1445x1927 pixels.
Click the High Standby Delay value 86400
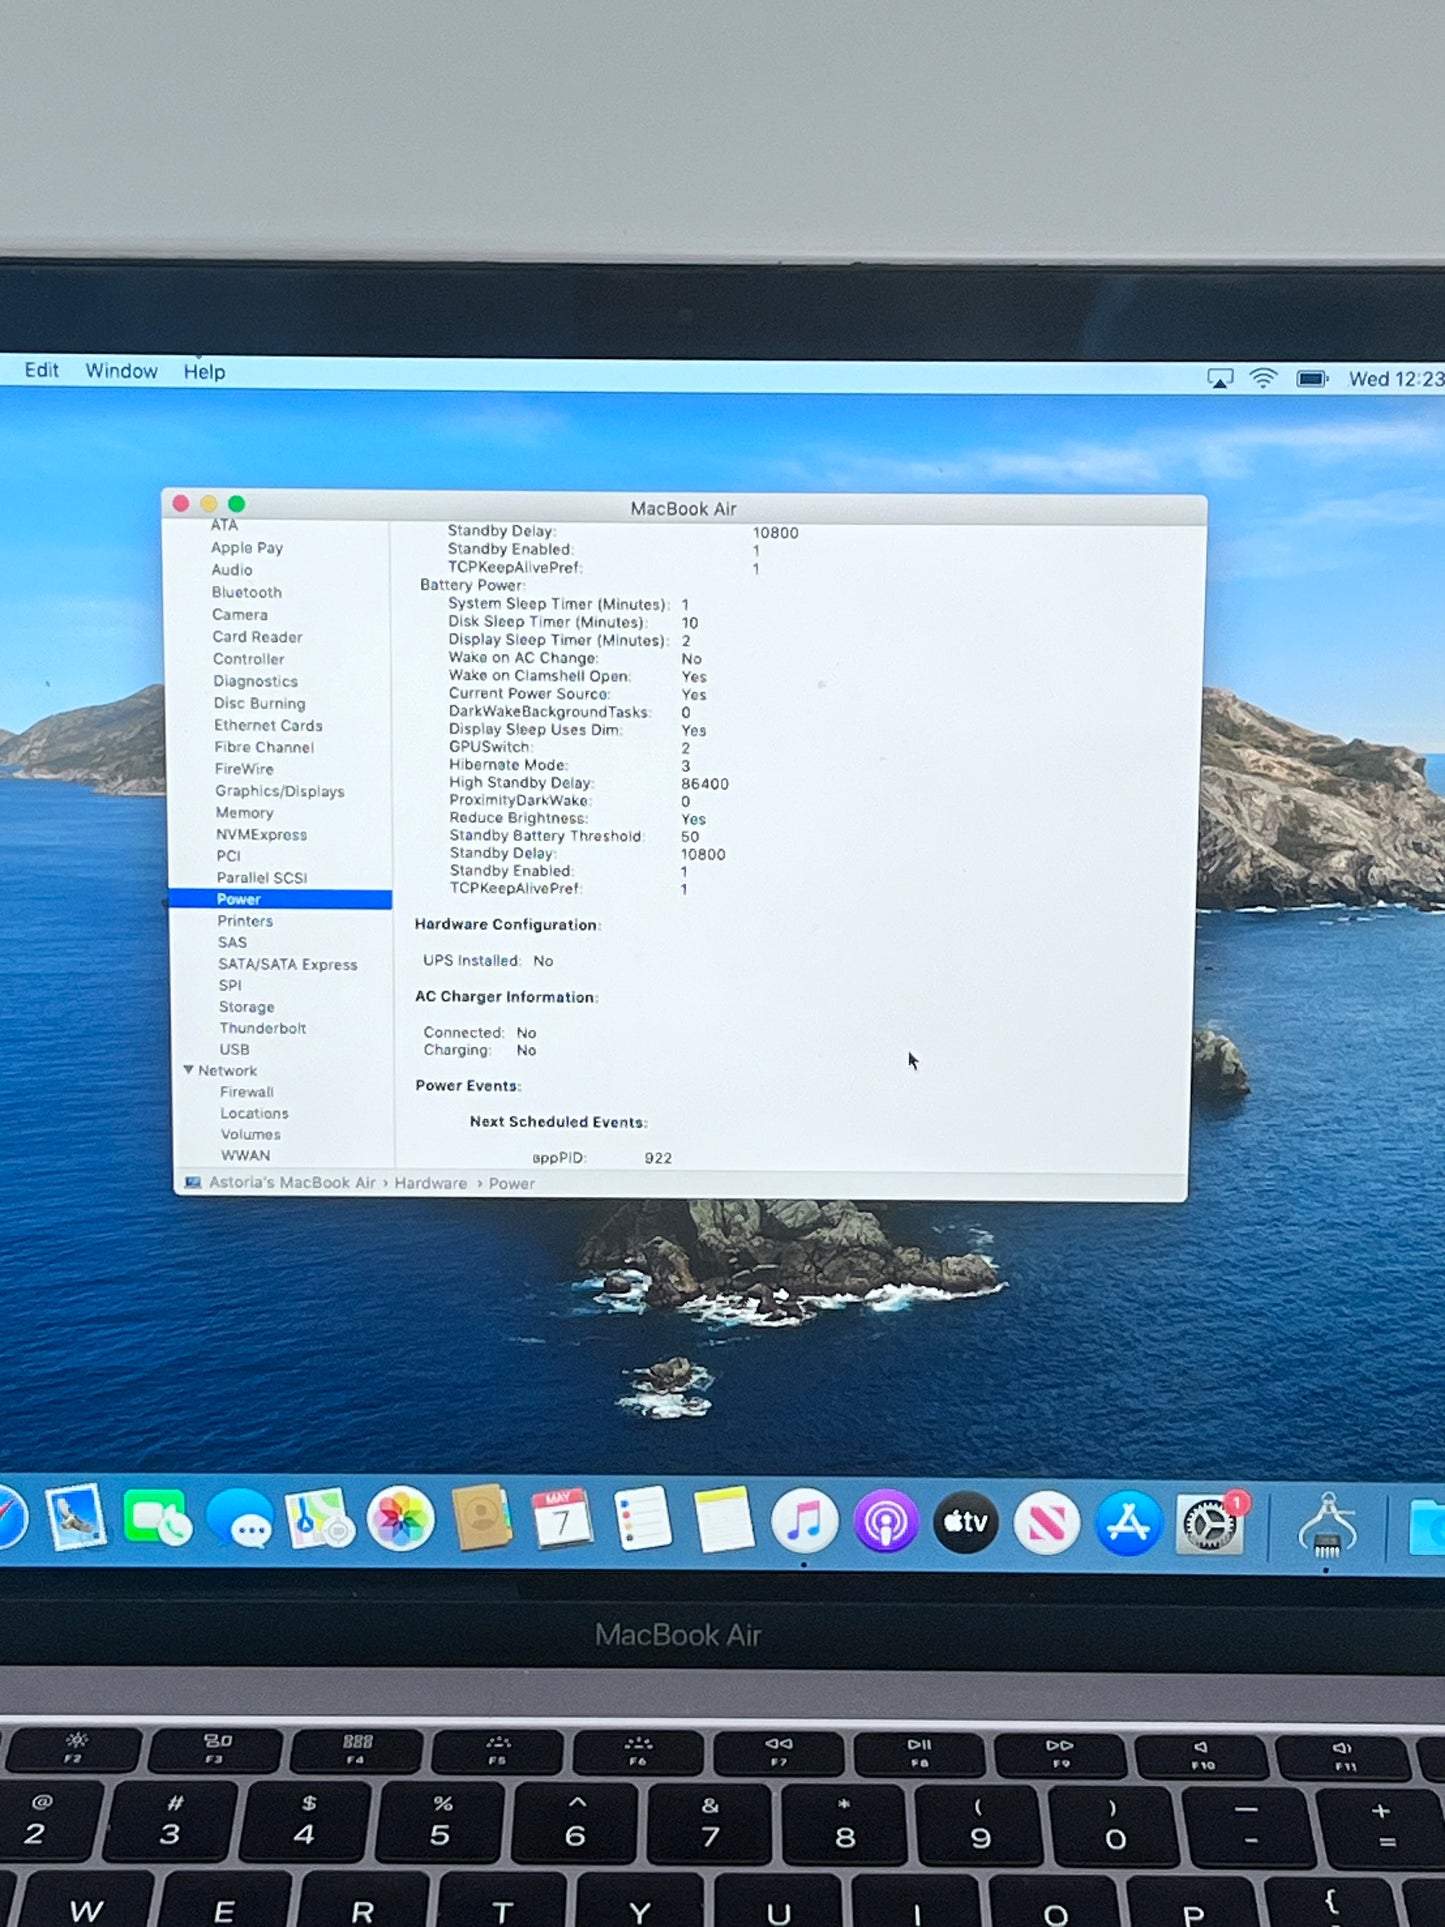point(705,784)
